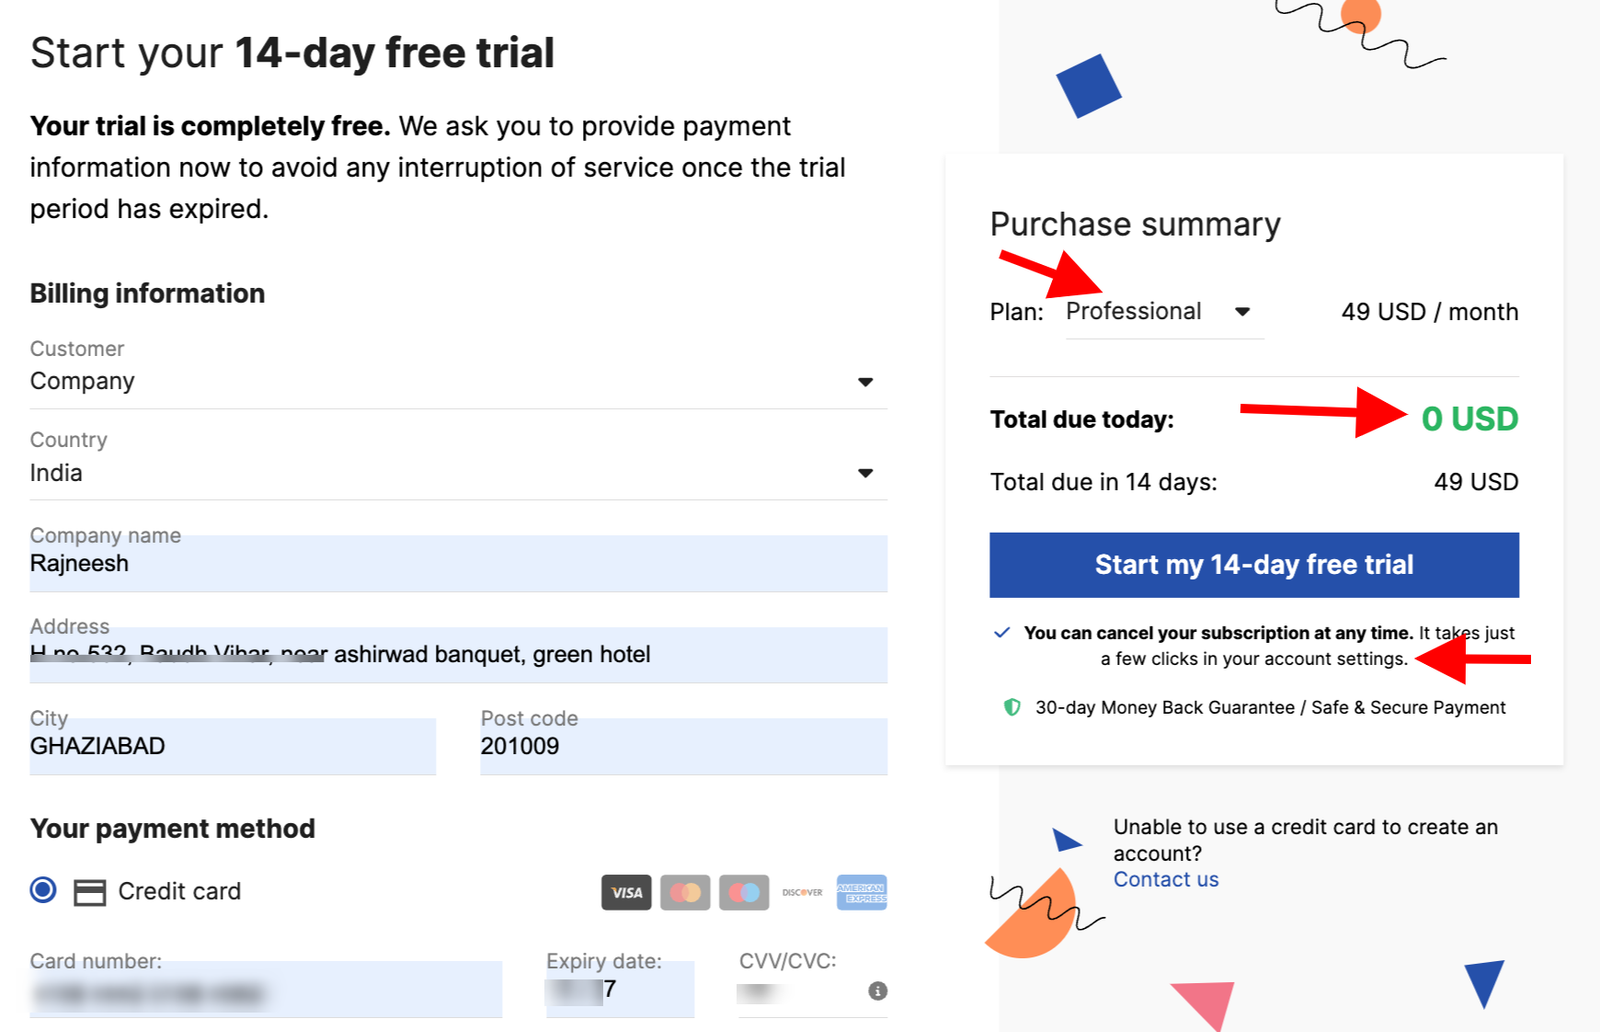
Task: Click the American Express card logo
Action: pyautogui.click(x=861, y=892)
